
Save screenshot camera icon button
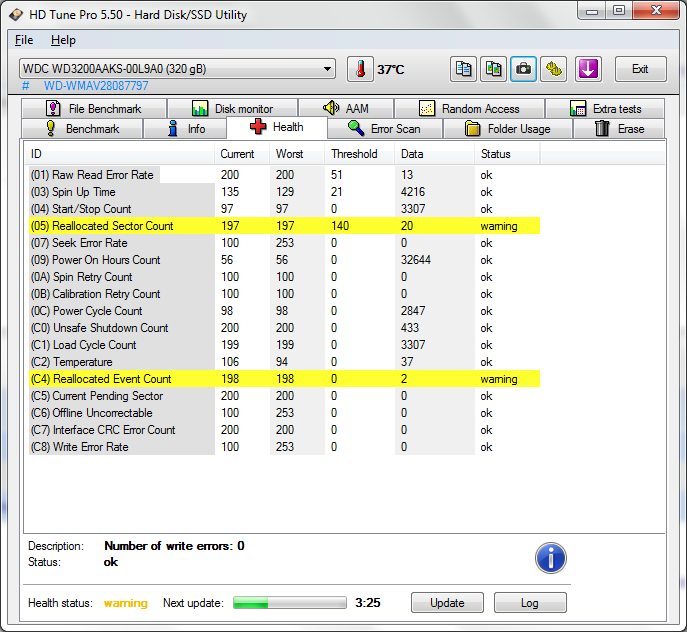523,69
